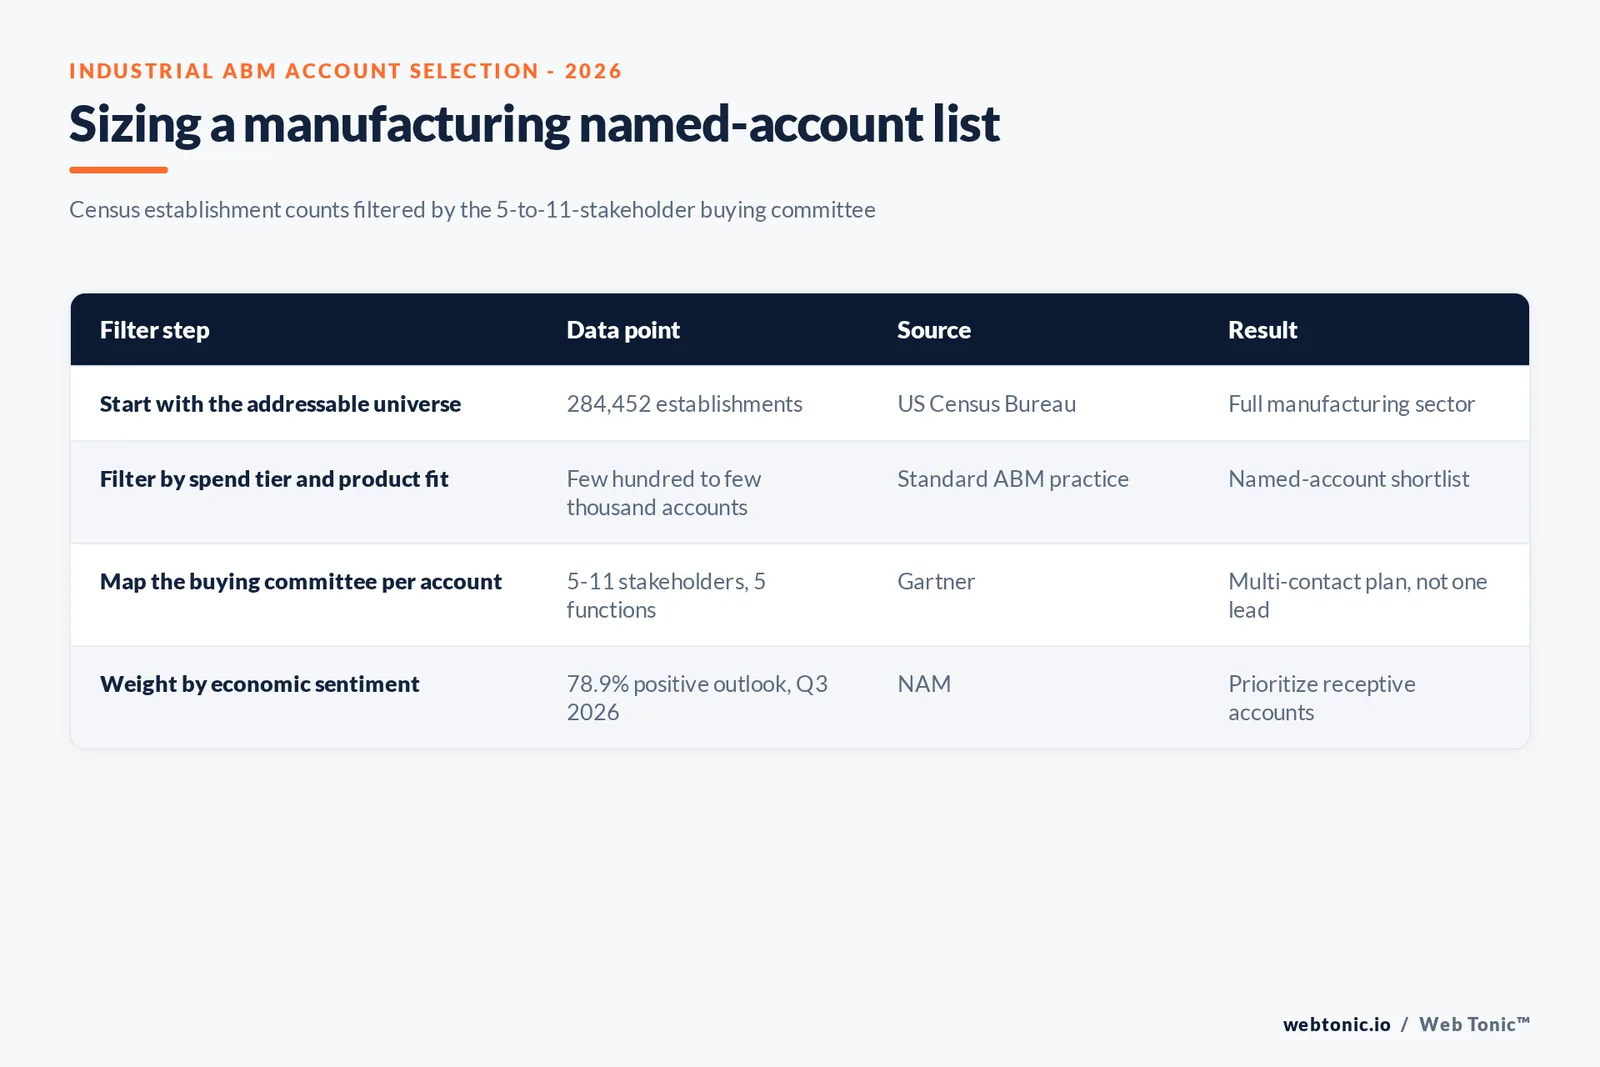Click the 'Full manufacturing sector' result cell
This screenshot has height=1067, width=1600.
click(1351, 404)
